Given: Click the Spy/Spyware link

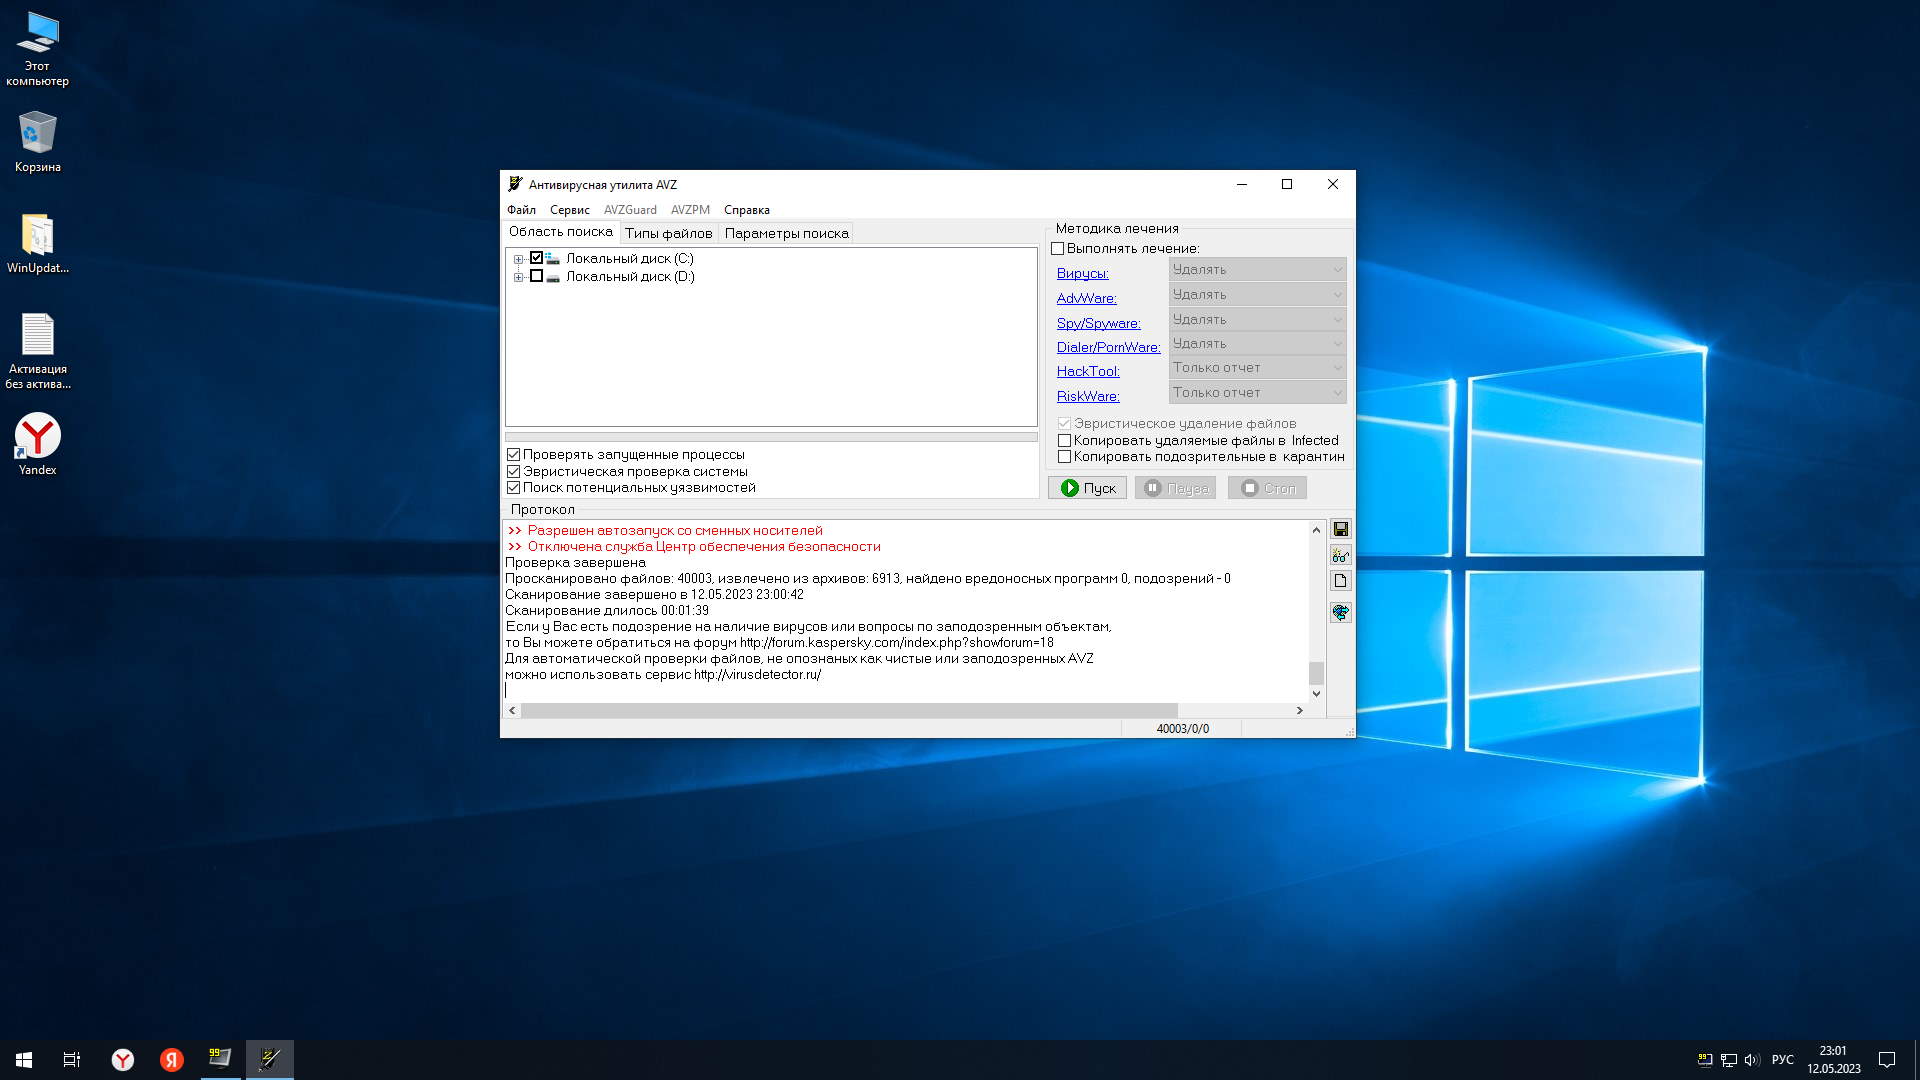Looking at the screenshot, I should (1098, 323).
